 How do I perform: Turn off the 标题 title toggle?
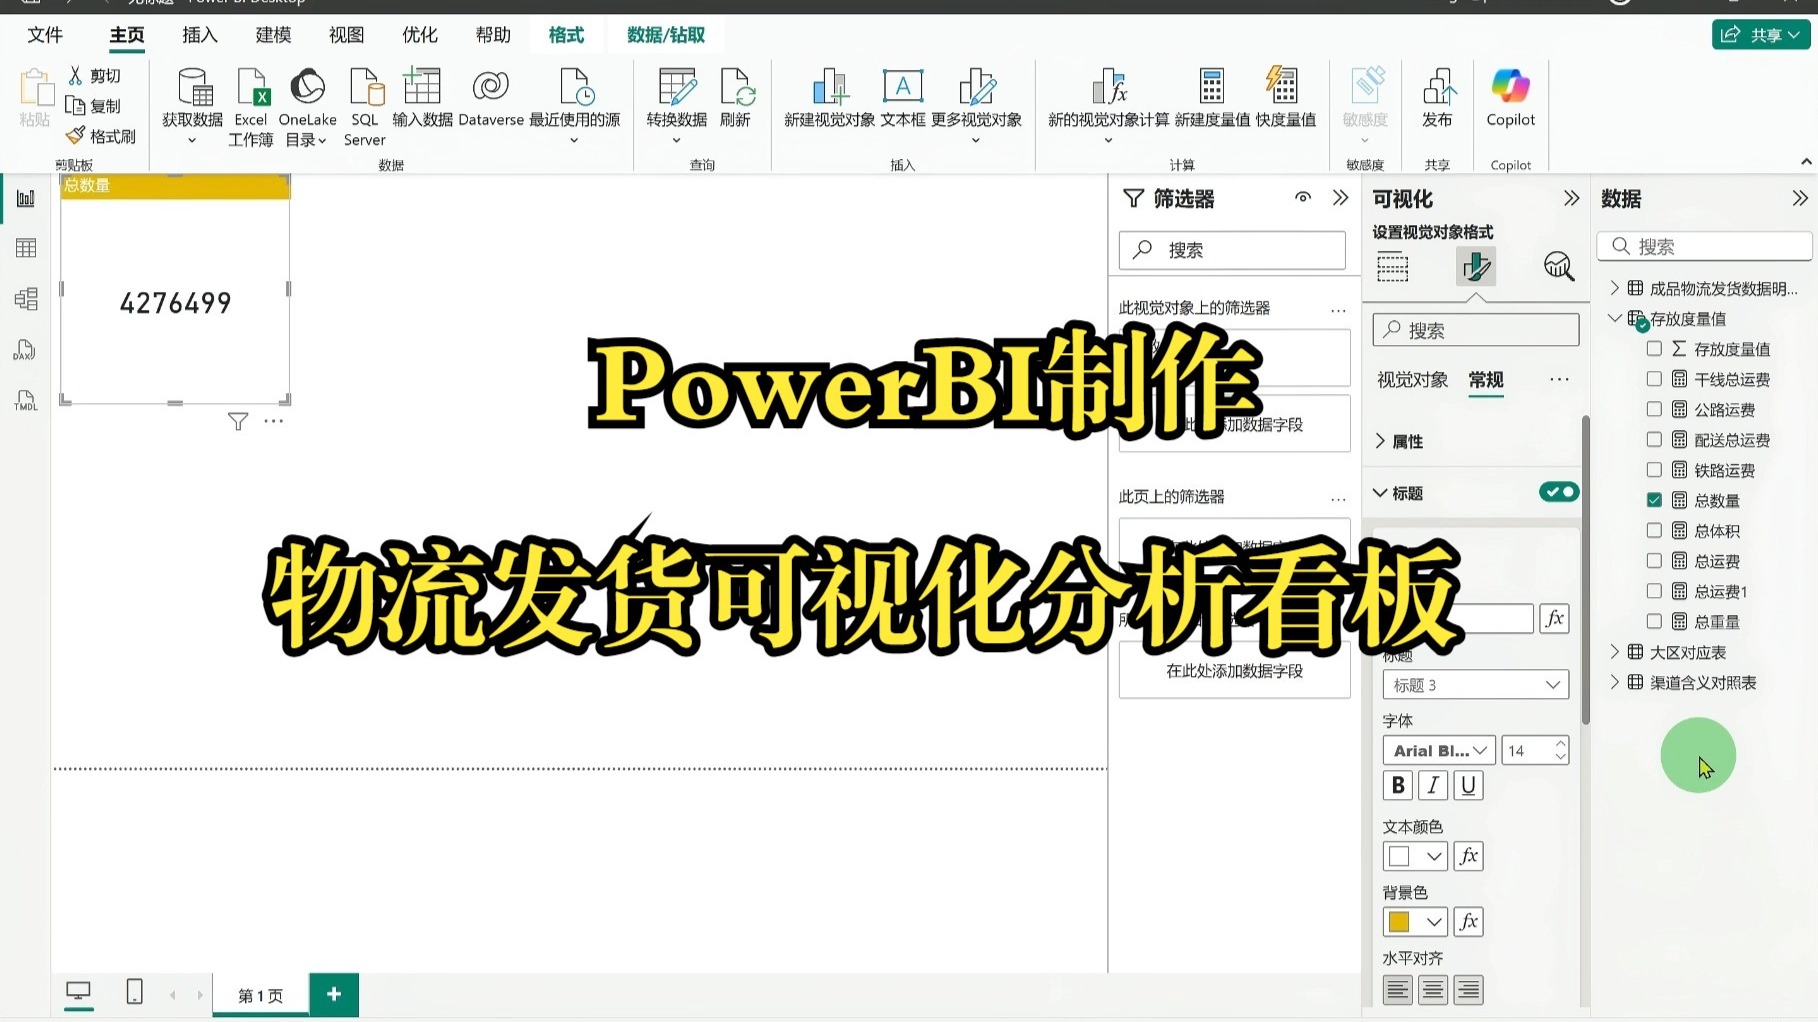(1557, 491)
